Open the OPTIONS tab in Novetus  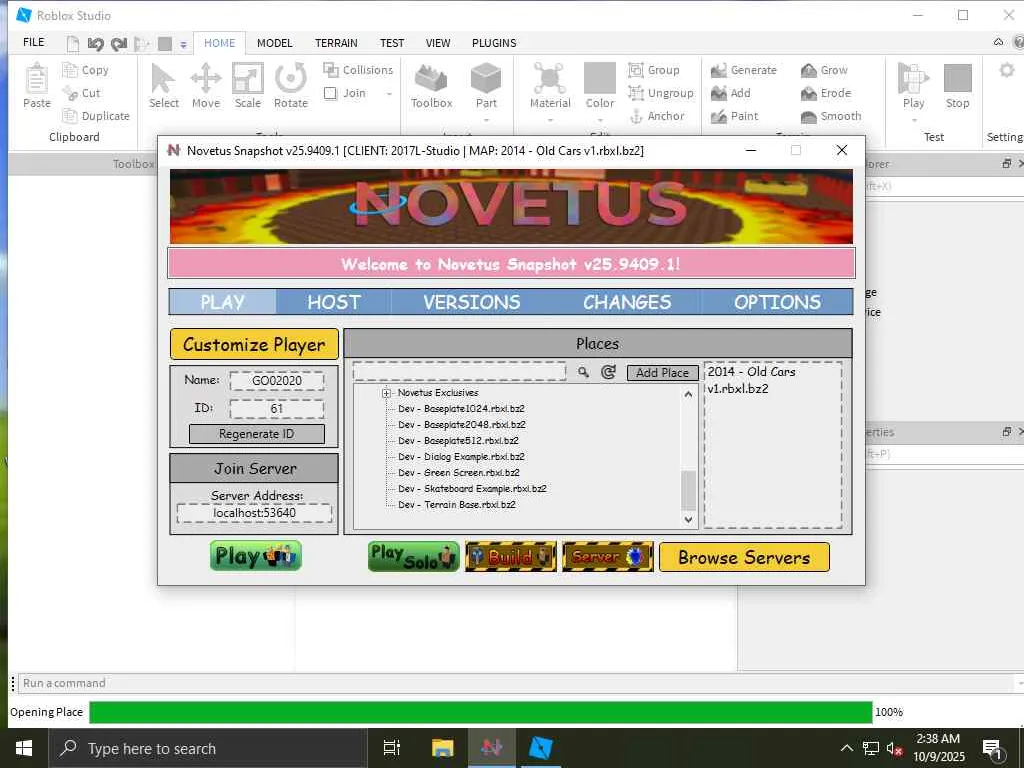tap(777, 302)
